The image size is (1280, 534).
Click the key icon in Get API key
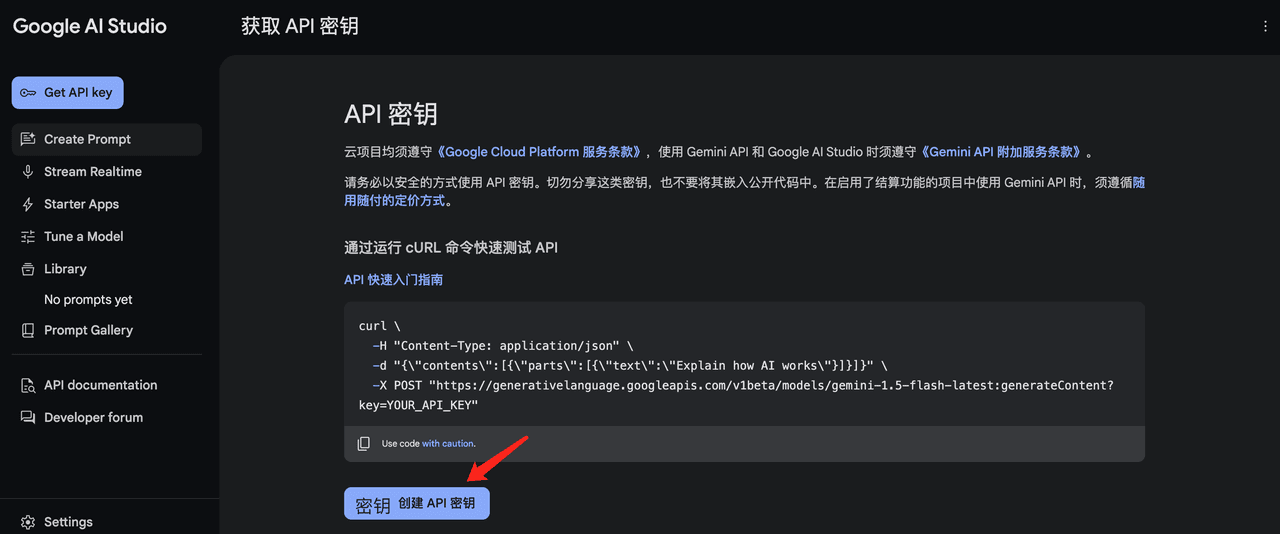point(28,92)
